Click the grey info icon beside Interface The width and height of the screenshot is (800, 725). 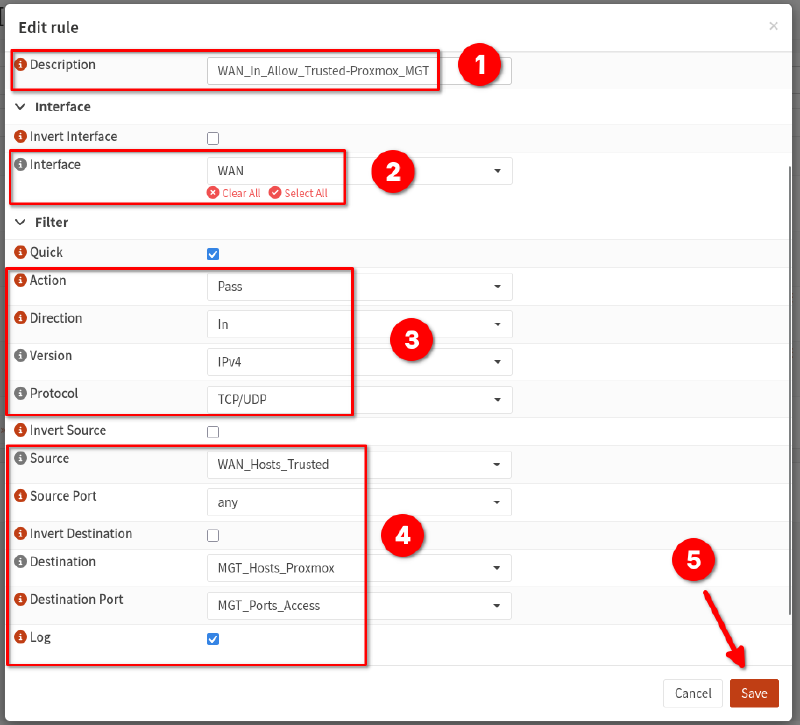point(20,165)
